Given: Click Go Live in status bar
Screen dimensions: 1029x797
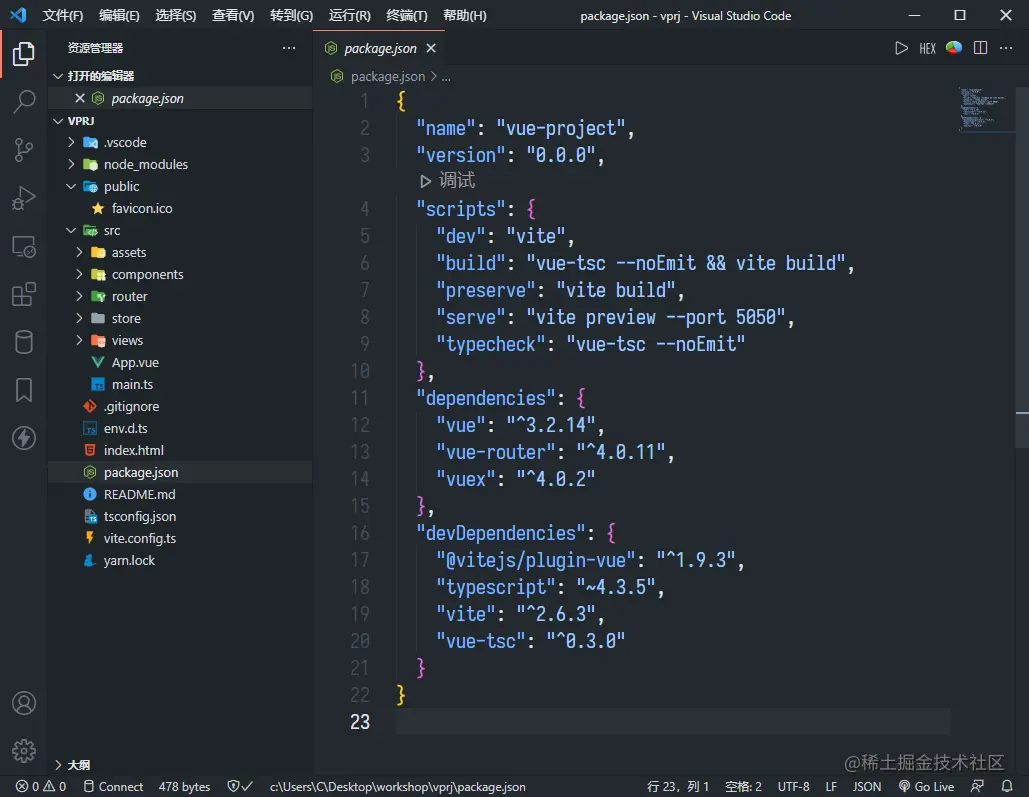Looking at the screenshot, I should click(x=926, y=786).
